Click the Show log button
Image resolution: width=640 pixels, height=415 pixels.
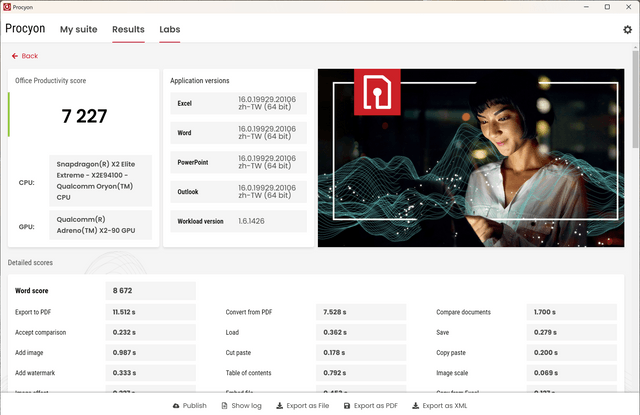(241, 406)
